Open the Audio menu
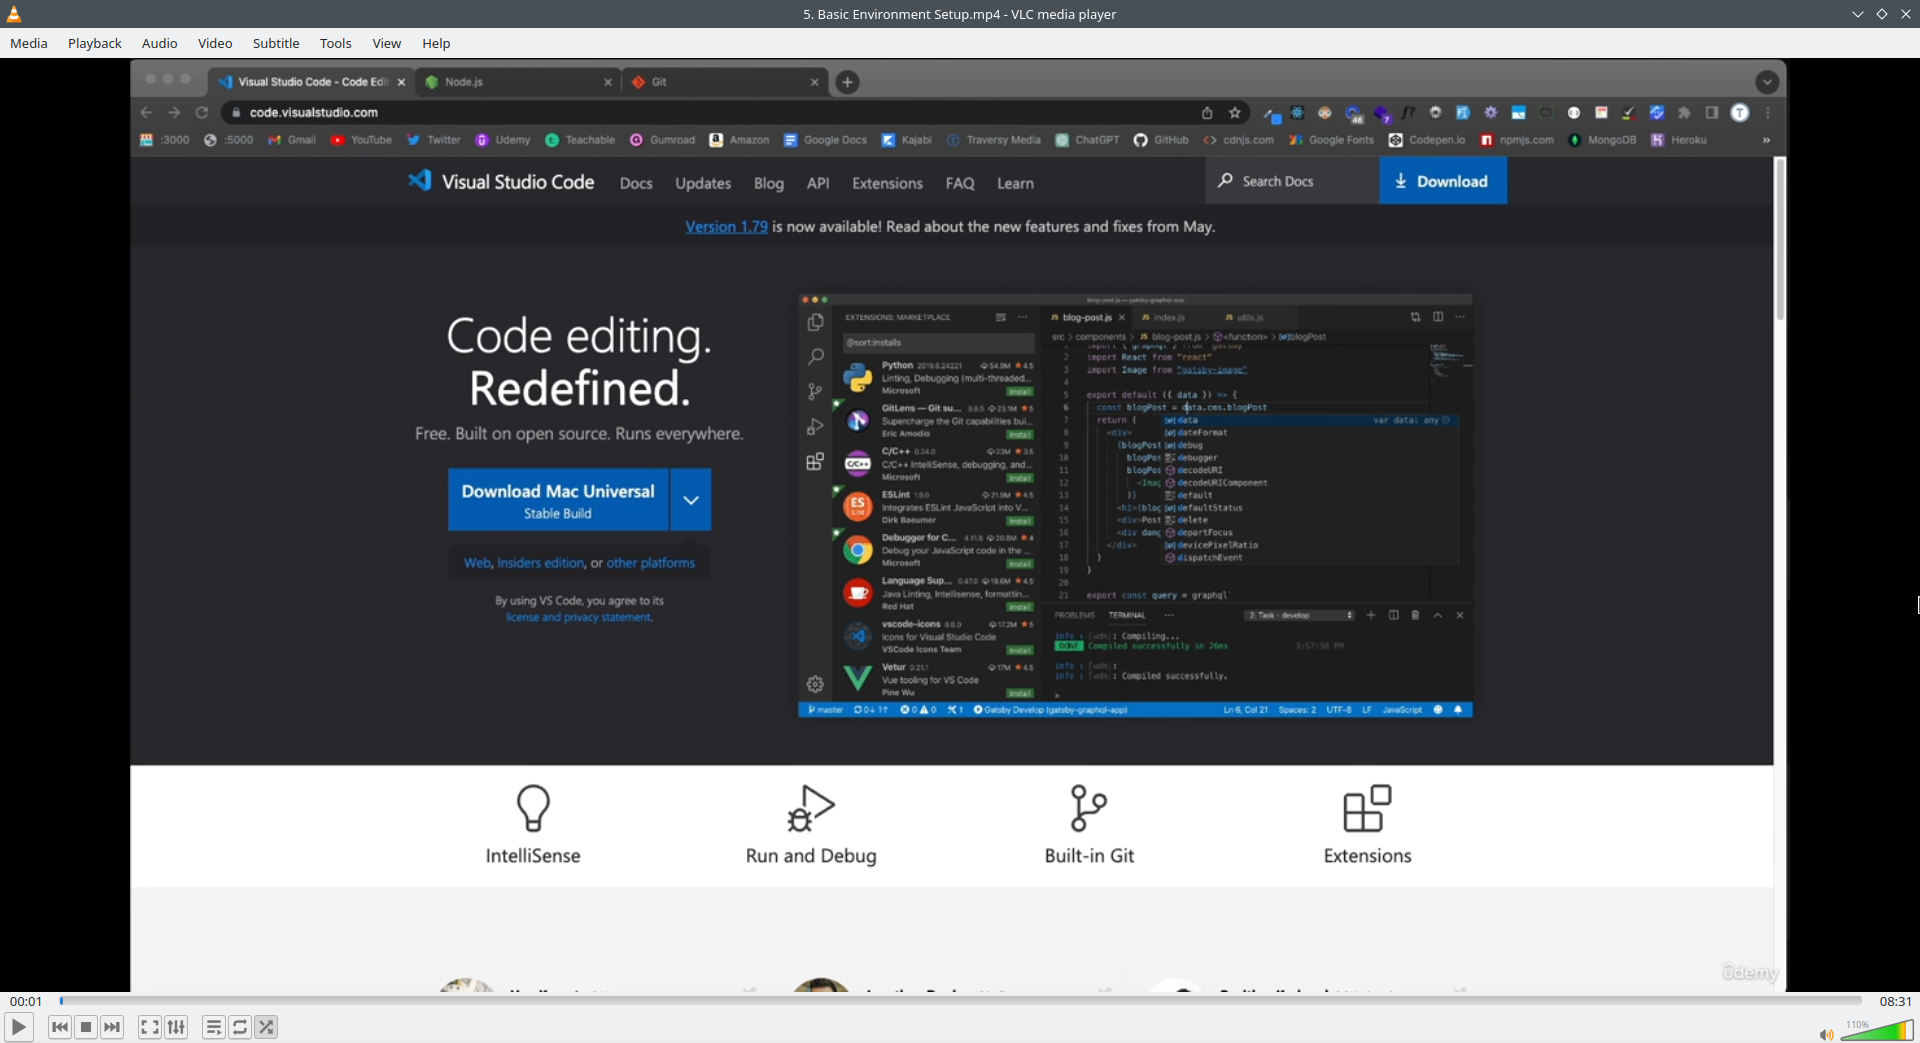Viewport: 1920px width, 1043px height. click(x=160, y=43)
